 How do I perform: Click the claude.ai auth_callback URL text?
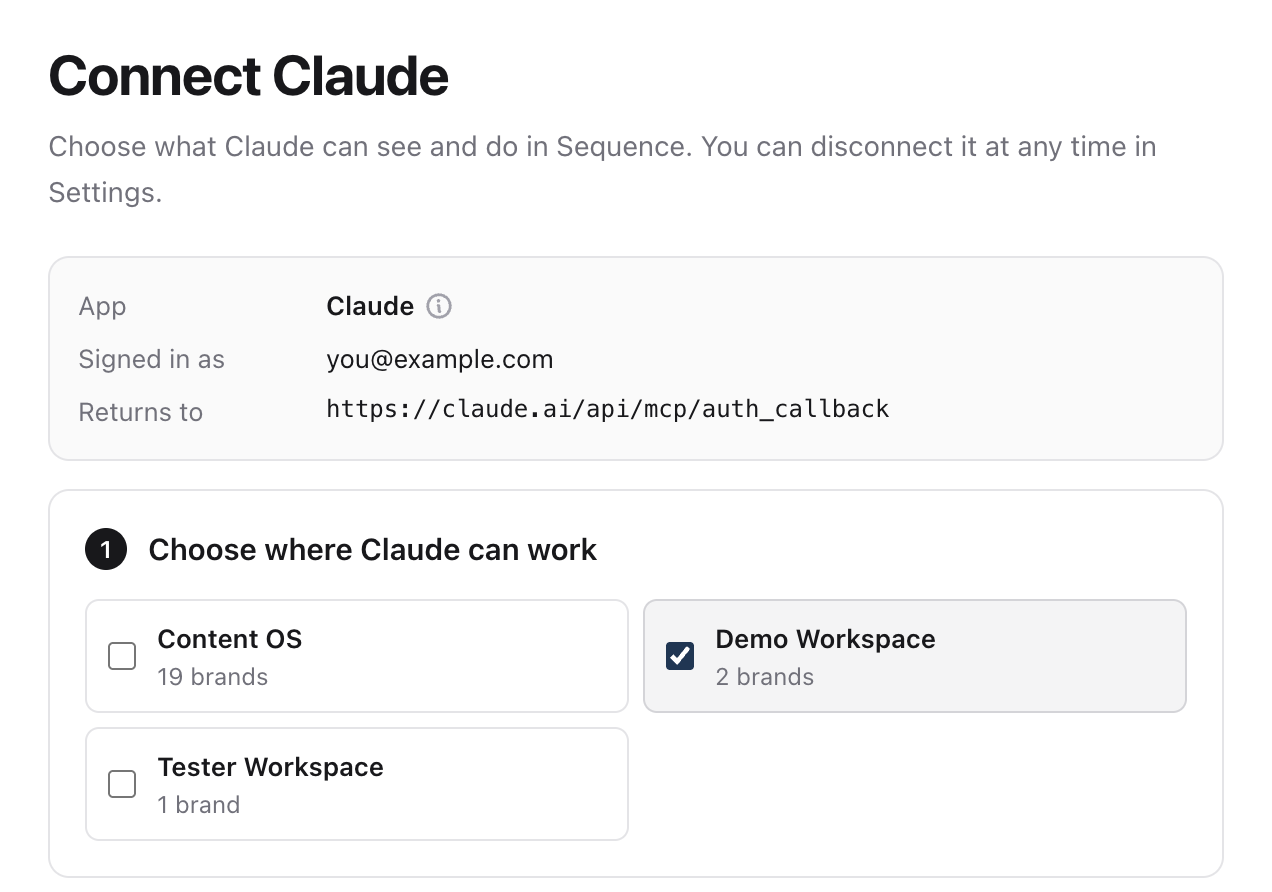tap(608, 409)
